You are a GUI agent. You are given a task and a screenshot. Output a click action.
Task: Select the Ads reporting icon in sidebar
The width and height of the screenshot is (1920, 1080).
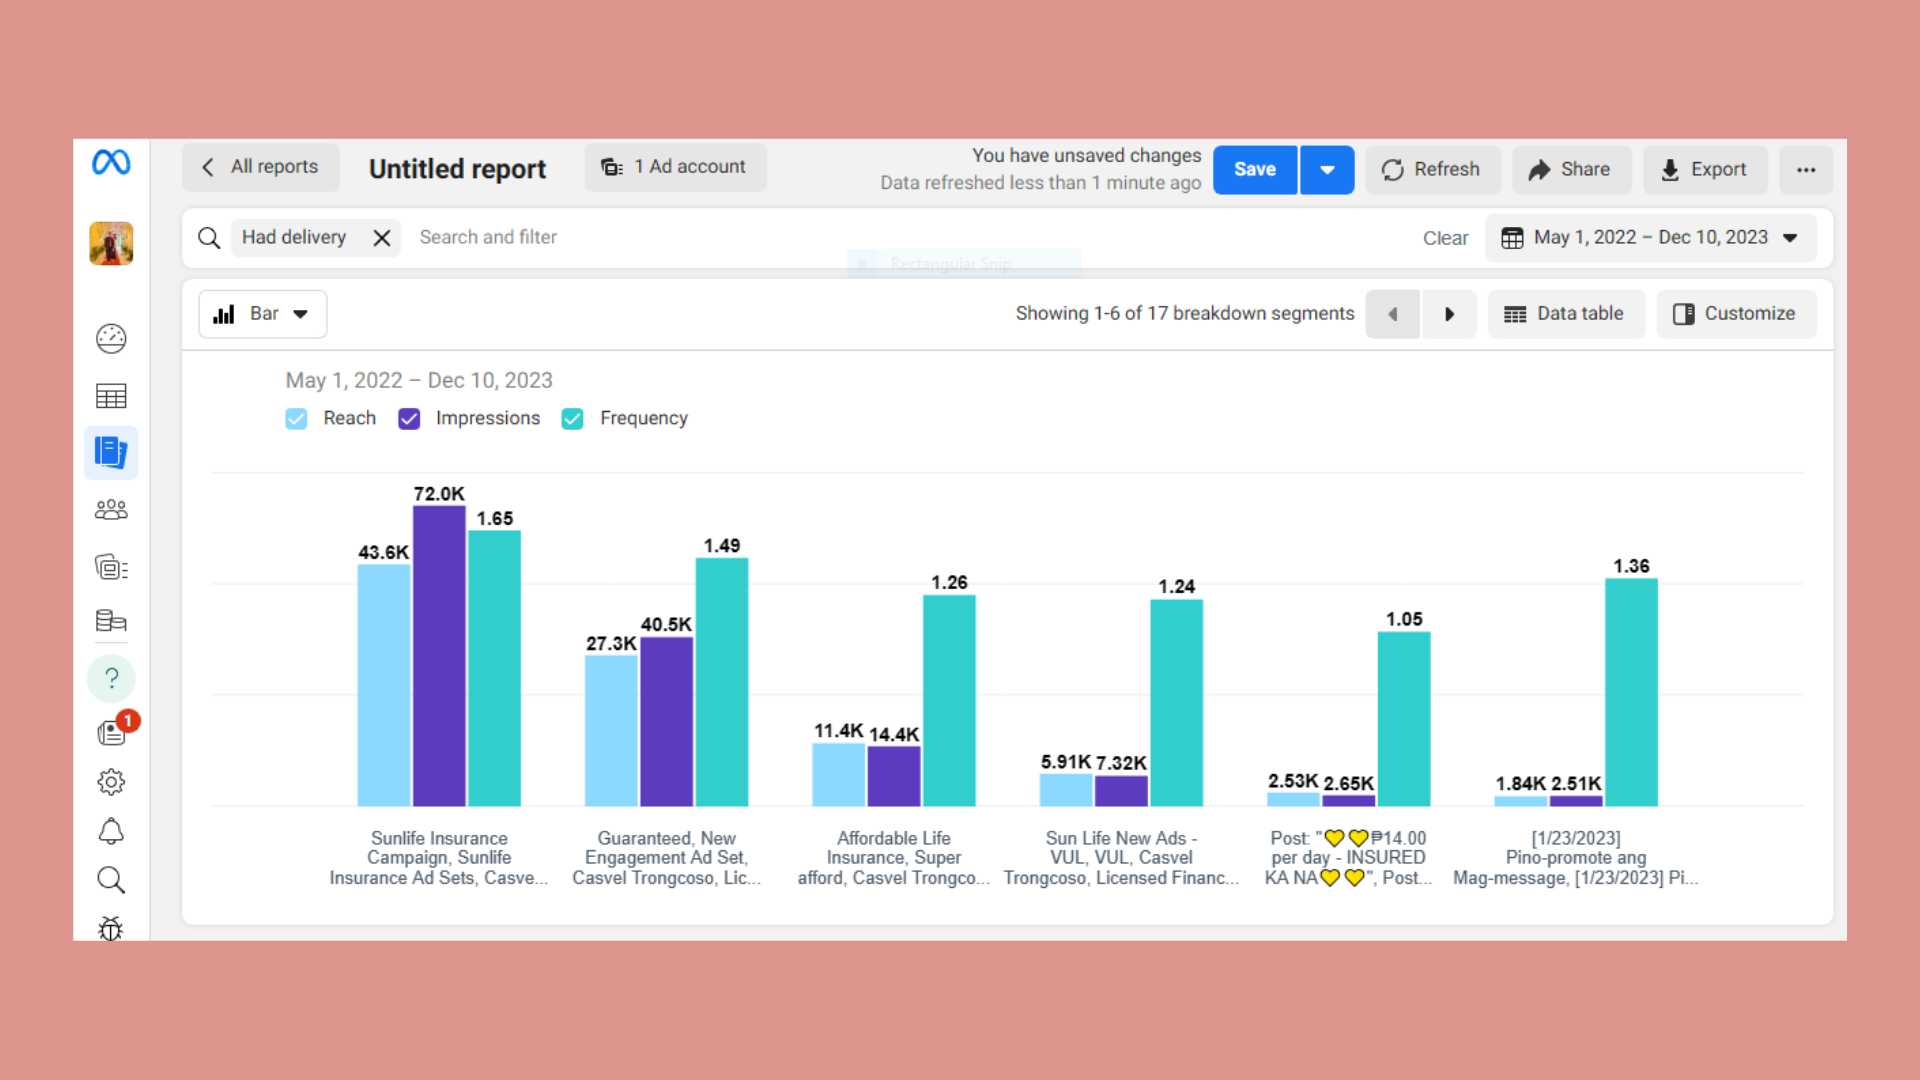point(111,453)
